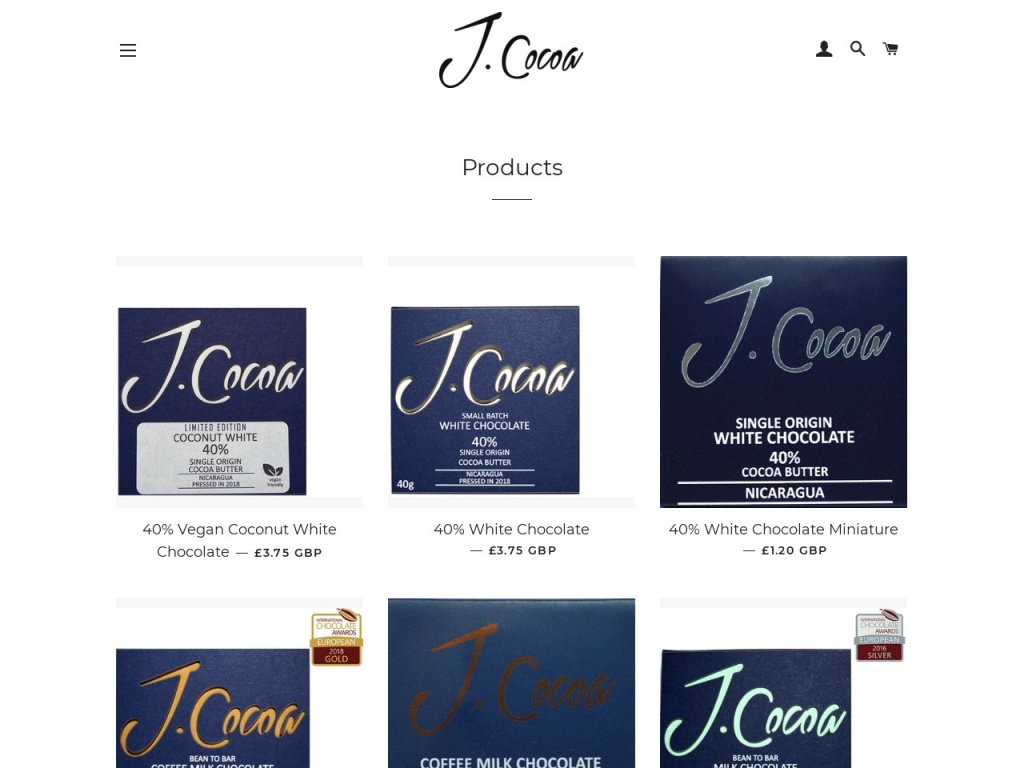Select the Coconut White chocolate bar image
This screenshot has width=1024, height=768.
(239, 381)
